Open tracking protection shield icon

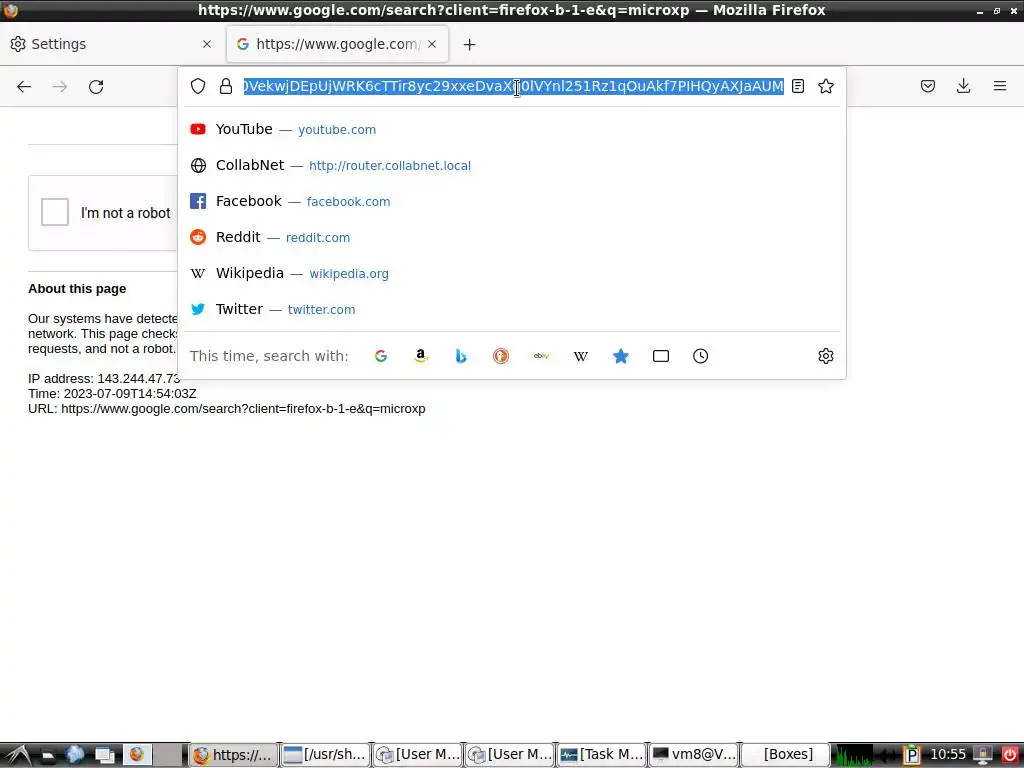[x=198, y=86]
